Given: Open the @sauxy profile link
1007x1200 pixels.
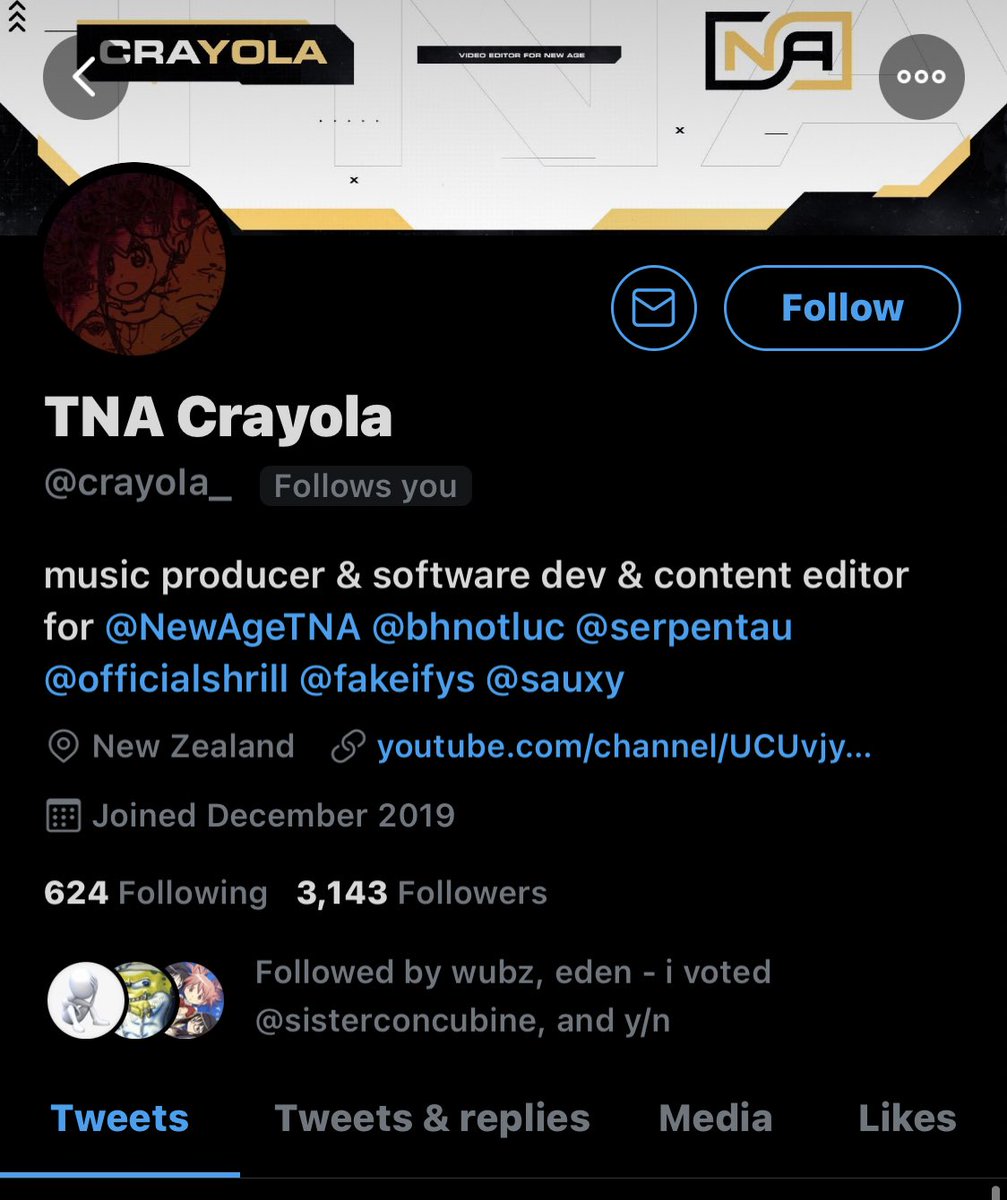Looking at the screenshot, I should coord(555,680).
